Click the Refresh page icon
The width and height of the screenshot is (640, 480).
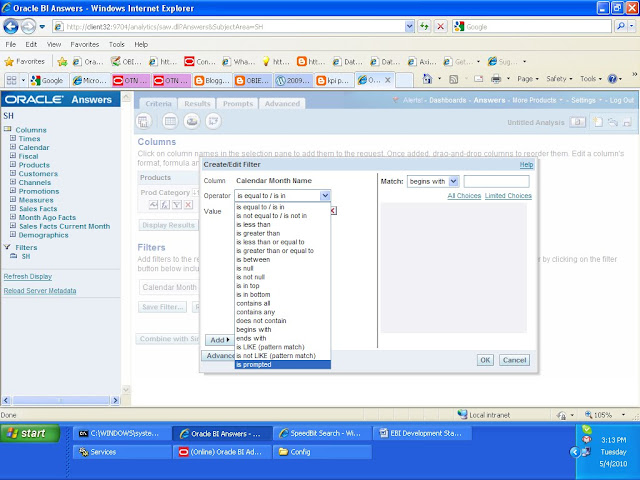pyautogui.click(x=424, y=27)
